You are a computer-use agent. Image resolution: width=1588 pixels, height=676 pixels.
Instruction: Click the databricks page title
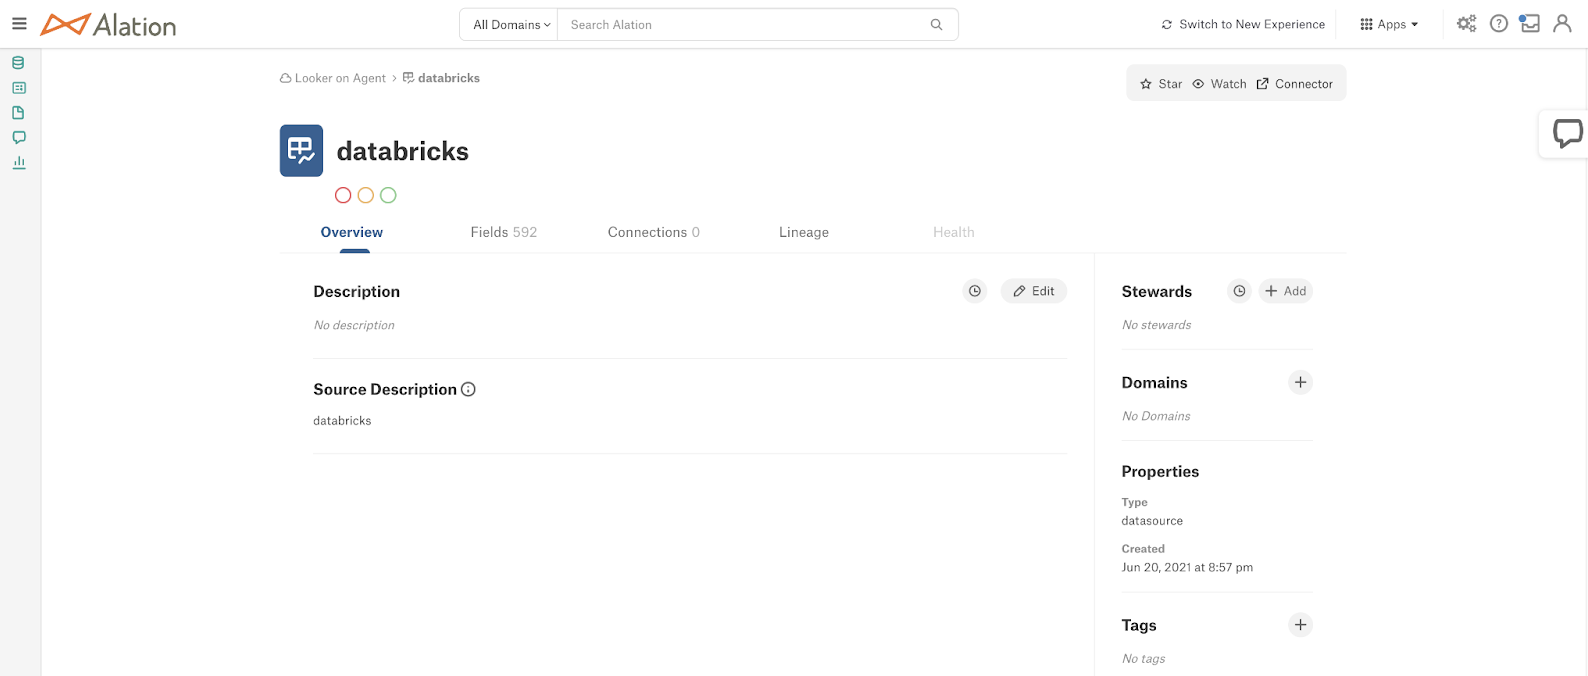coord(403,151)
